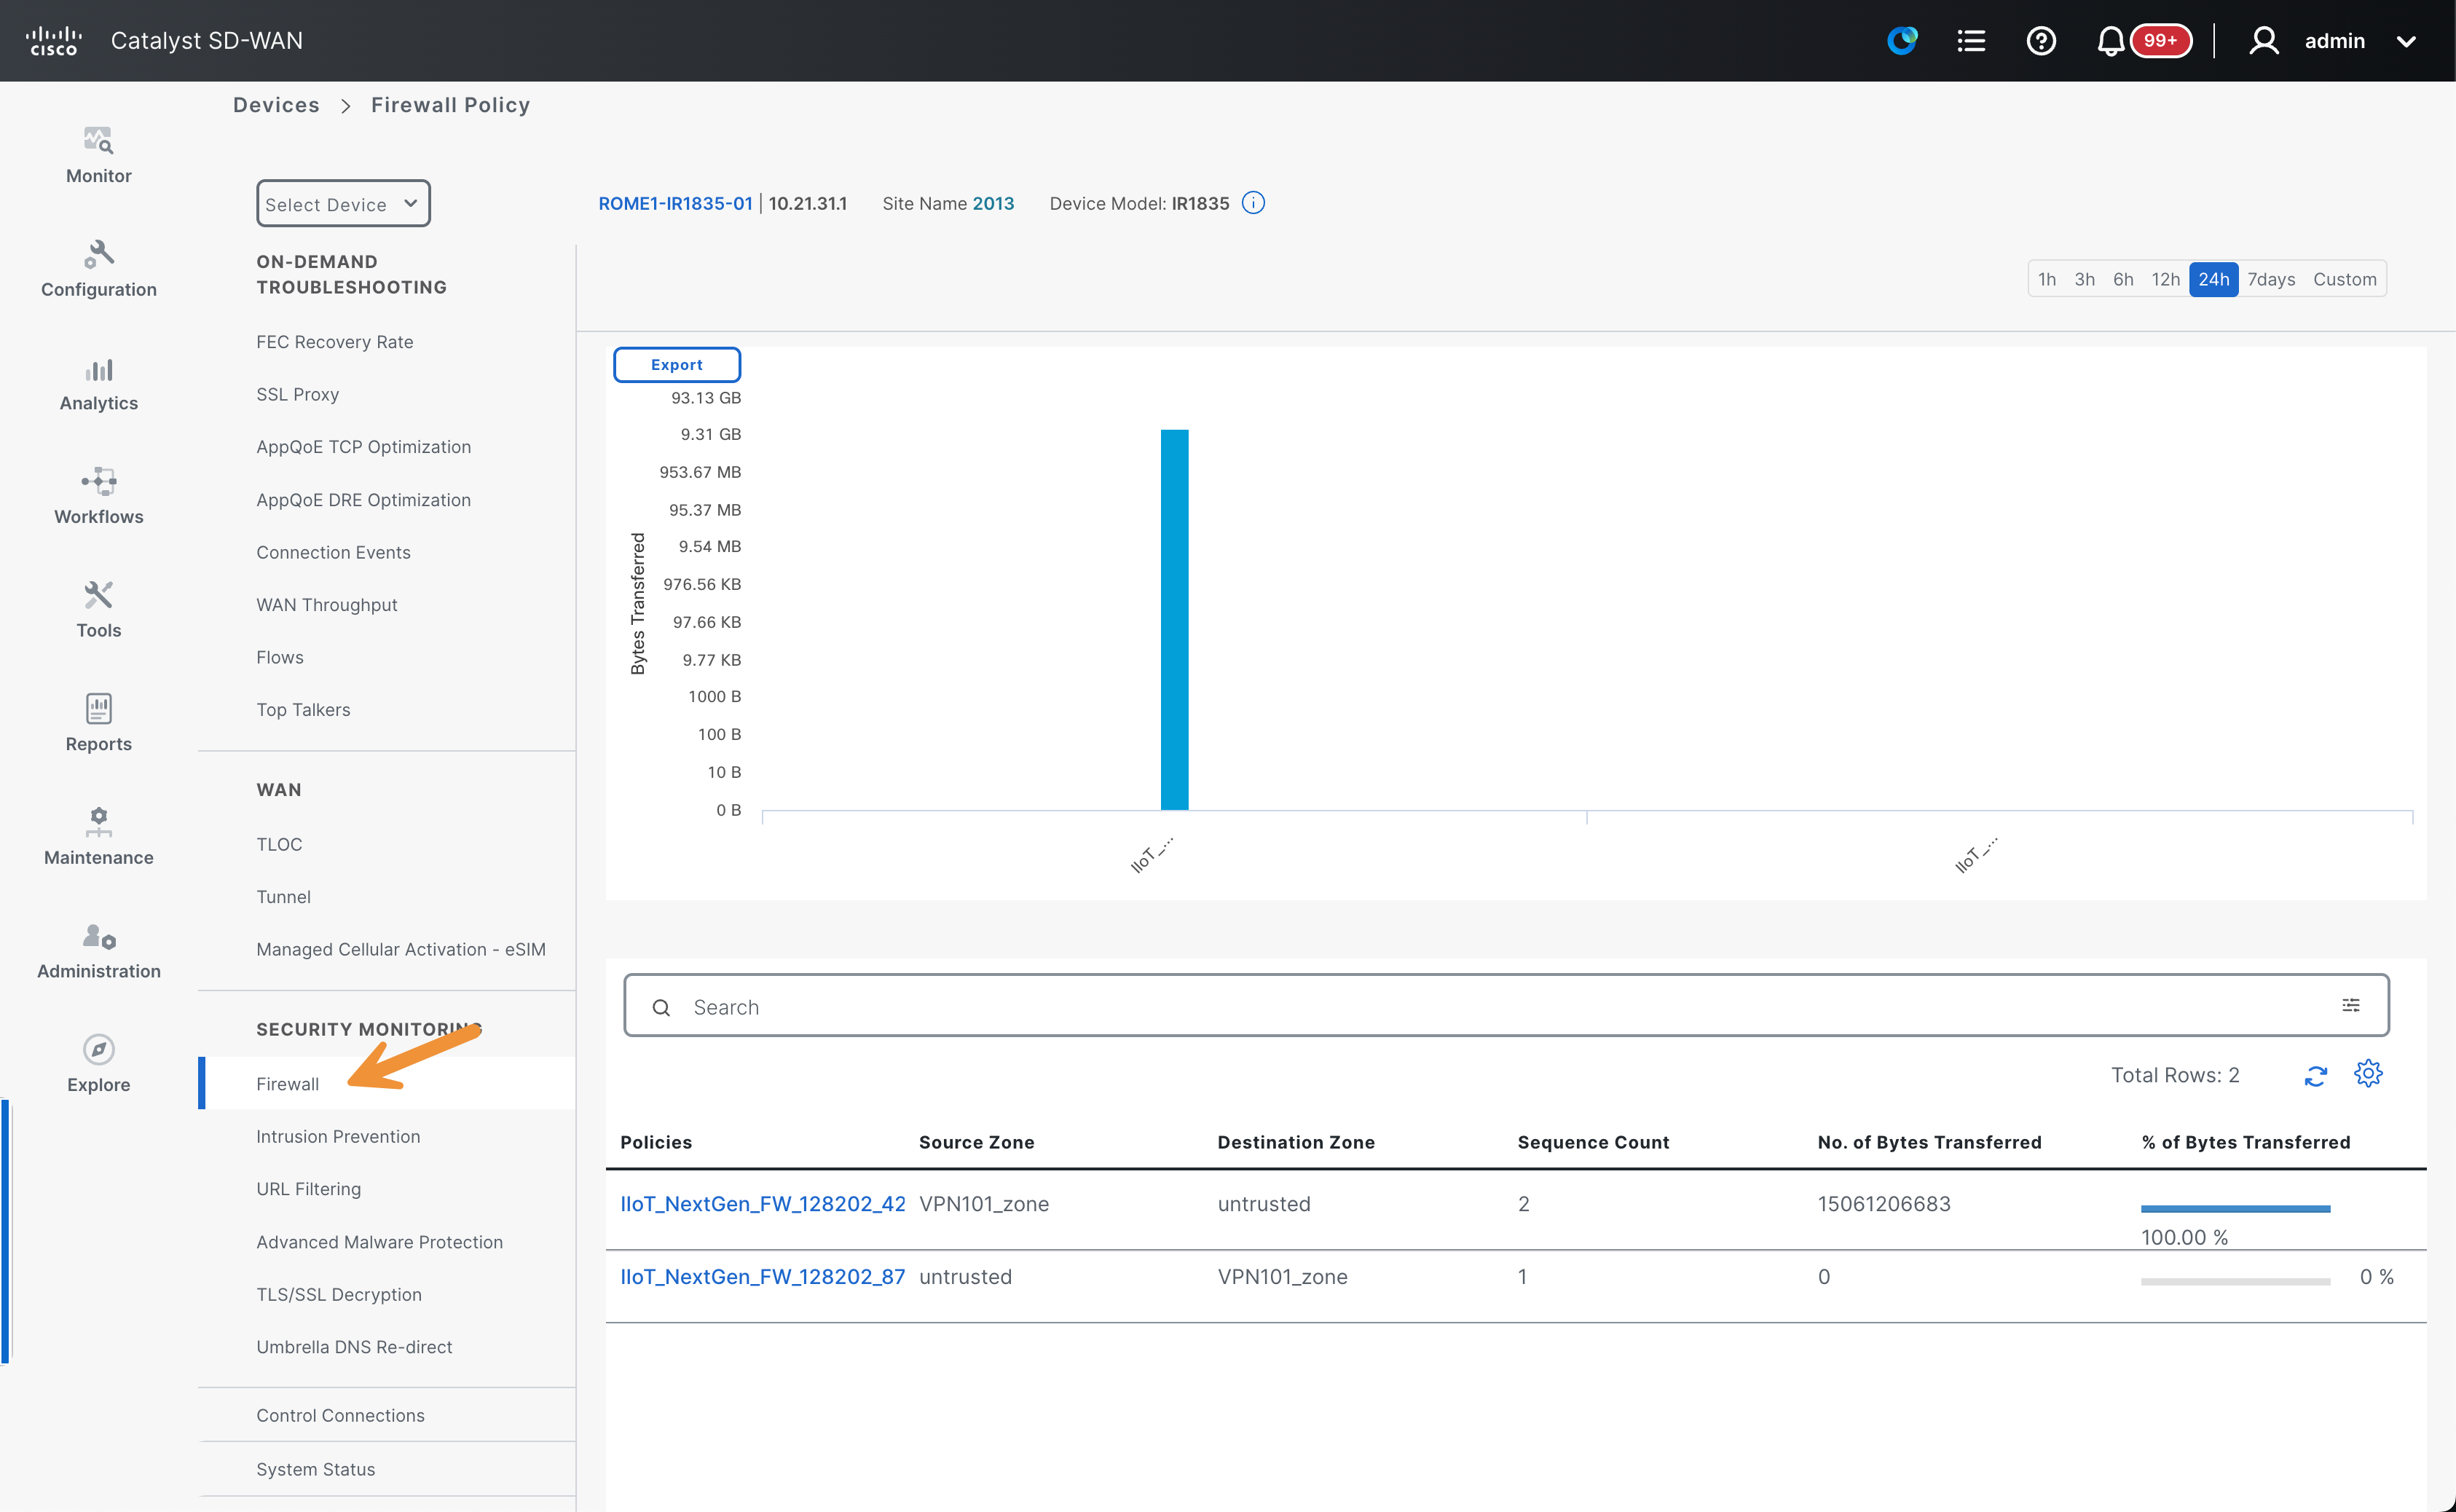
Task: Click the 0 % bytes progress bar
Action: tap(2235, 1281)
